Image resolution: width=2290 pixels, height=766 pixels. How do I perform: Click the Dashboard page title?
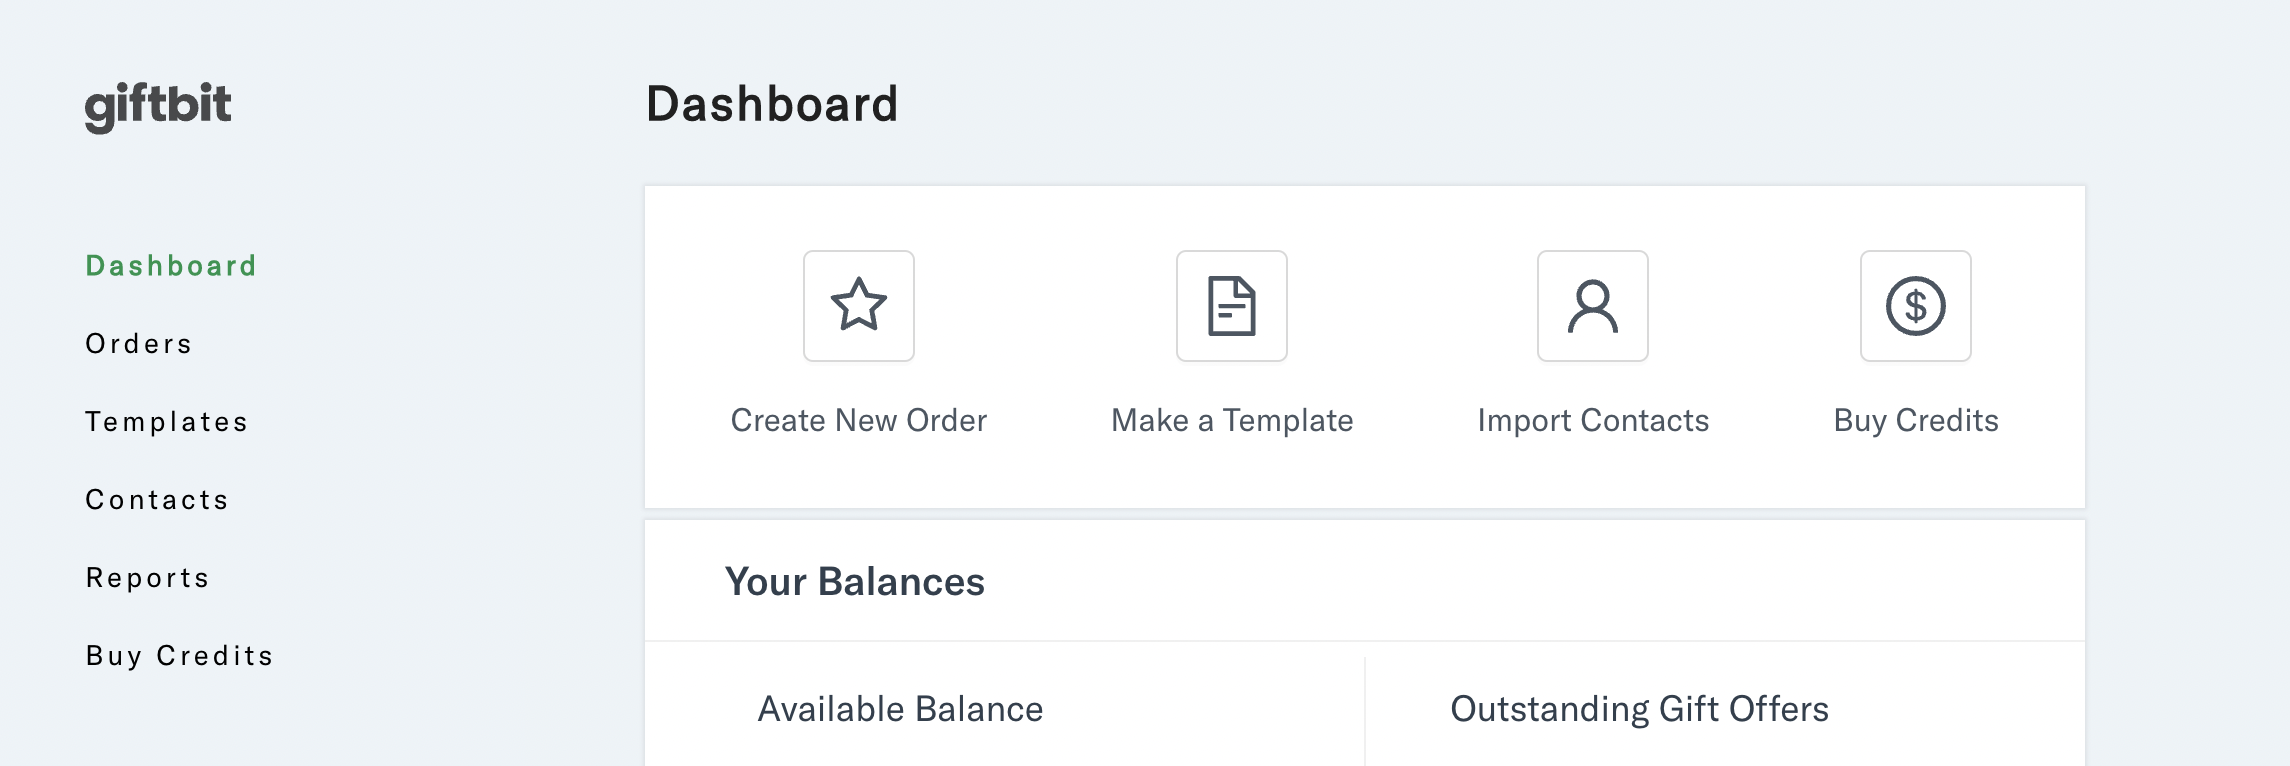[x=772, y=103]
